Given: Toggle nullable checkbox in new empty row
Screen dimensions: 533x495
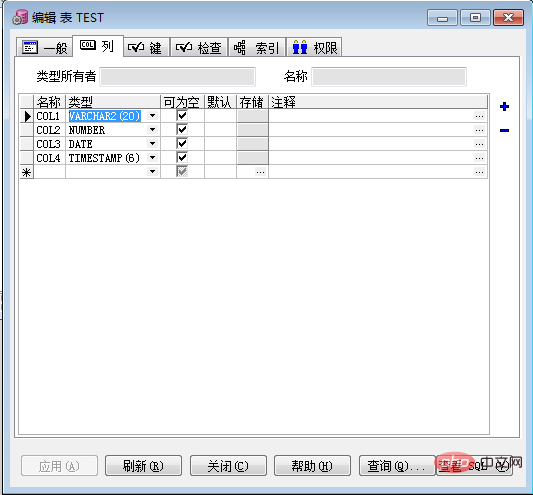Looking at the screenshot, I should [182, 171].
